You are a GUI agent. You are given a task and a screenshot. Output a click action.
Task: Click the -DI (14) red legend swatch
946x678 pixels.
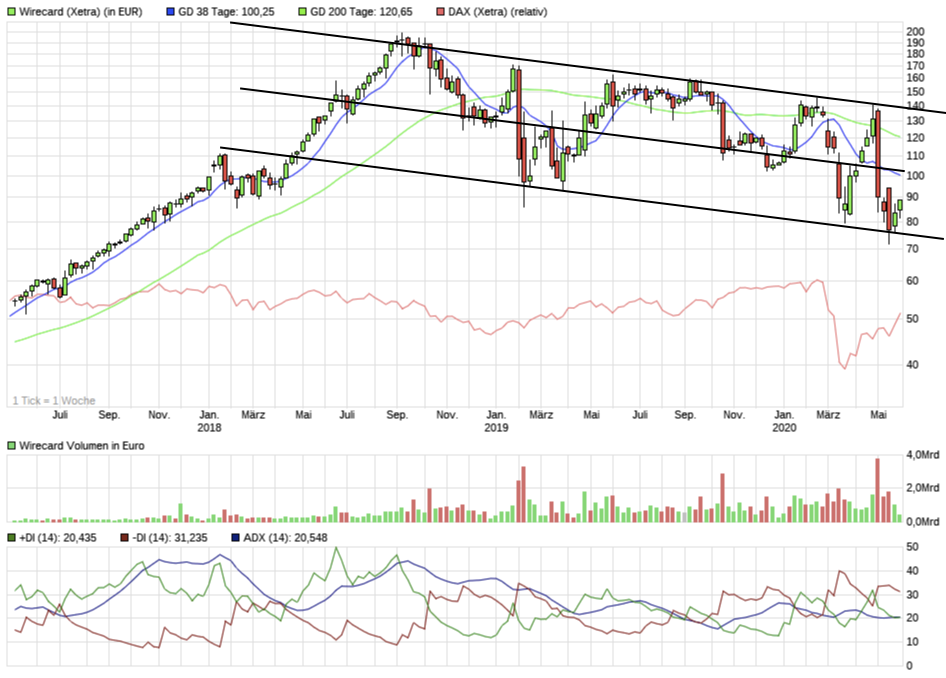point(124,537)
